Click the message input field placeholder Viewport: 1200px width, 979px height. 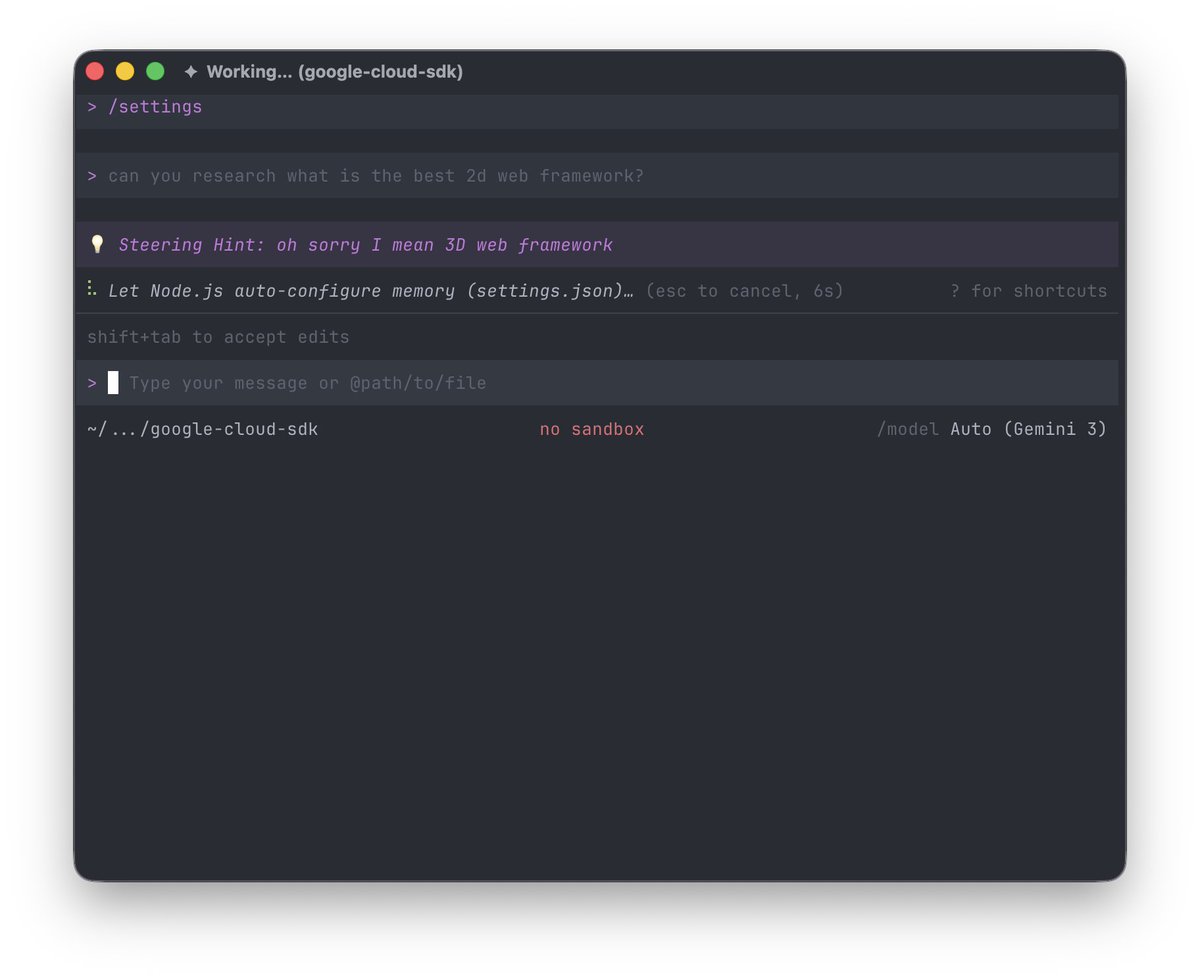(307, 383)
